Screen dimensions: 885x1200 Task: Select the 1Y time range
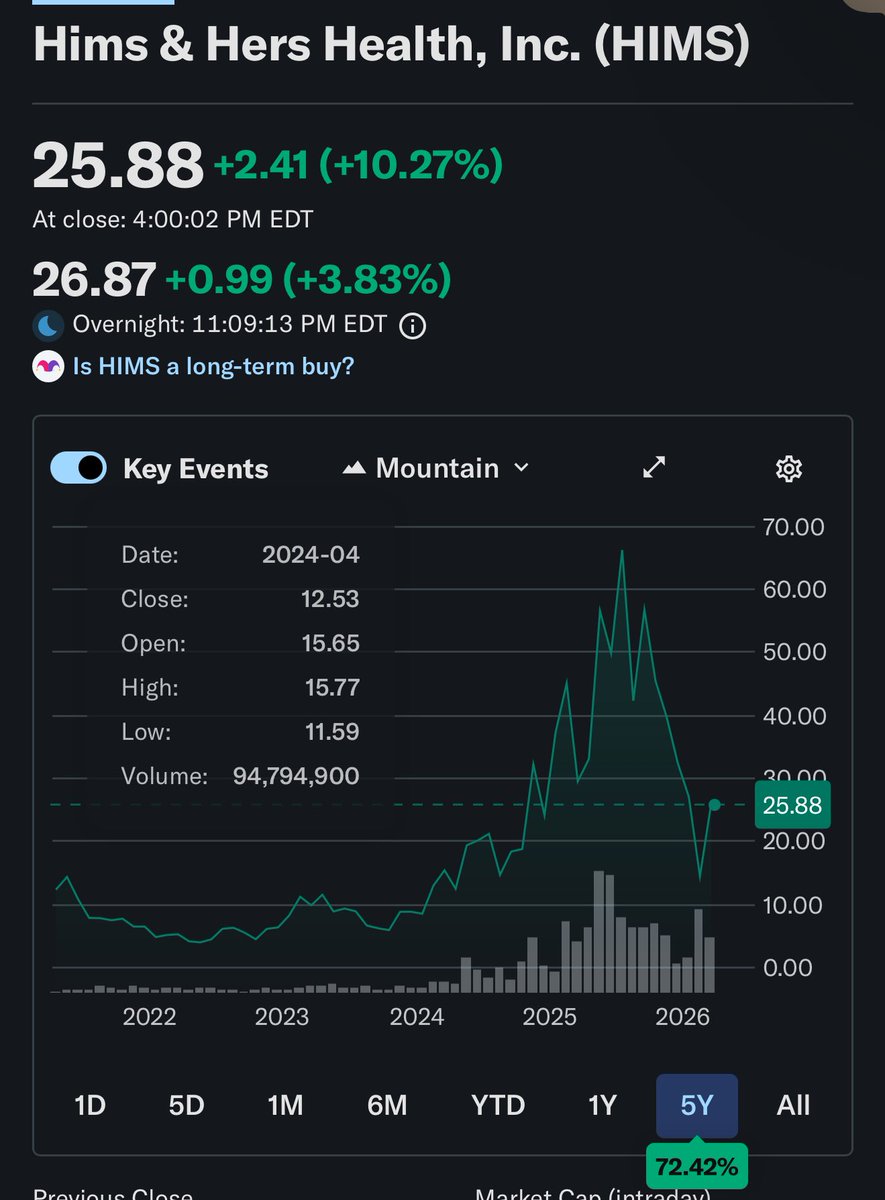click(x=602, y=1105)
